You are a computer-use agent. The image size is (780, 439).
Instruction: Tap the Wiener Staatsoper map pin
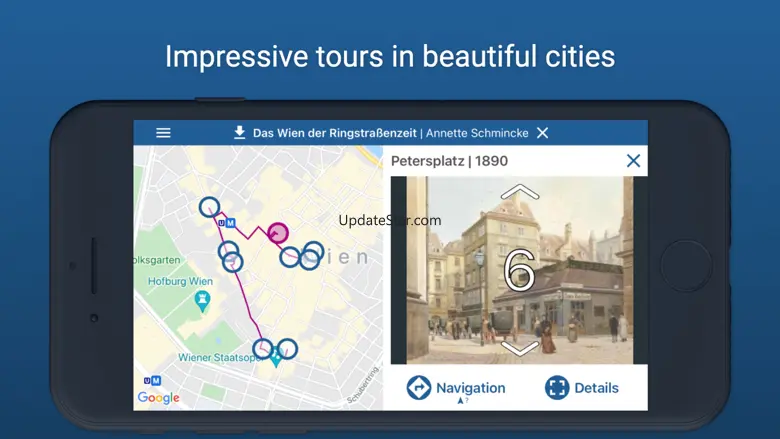point(276,361)
